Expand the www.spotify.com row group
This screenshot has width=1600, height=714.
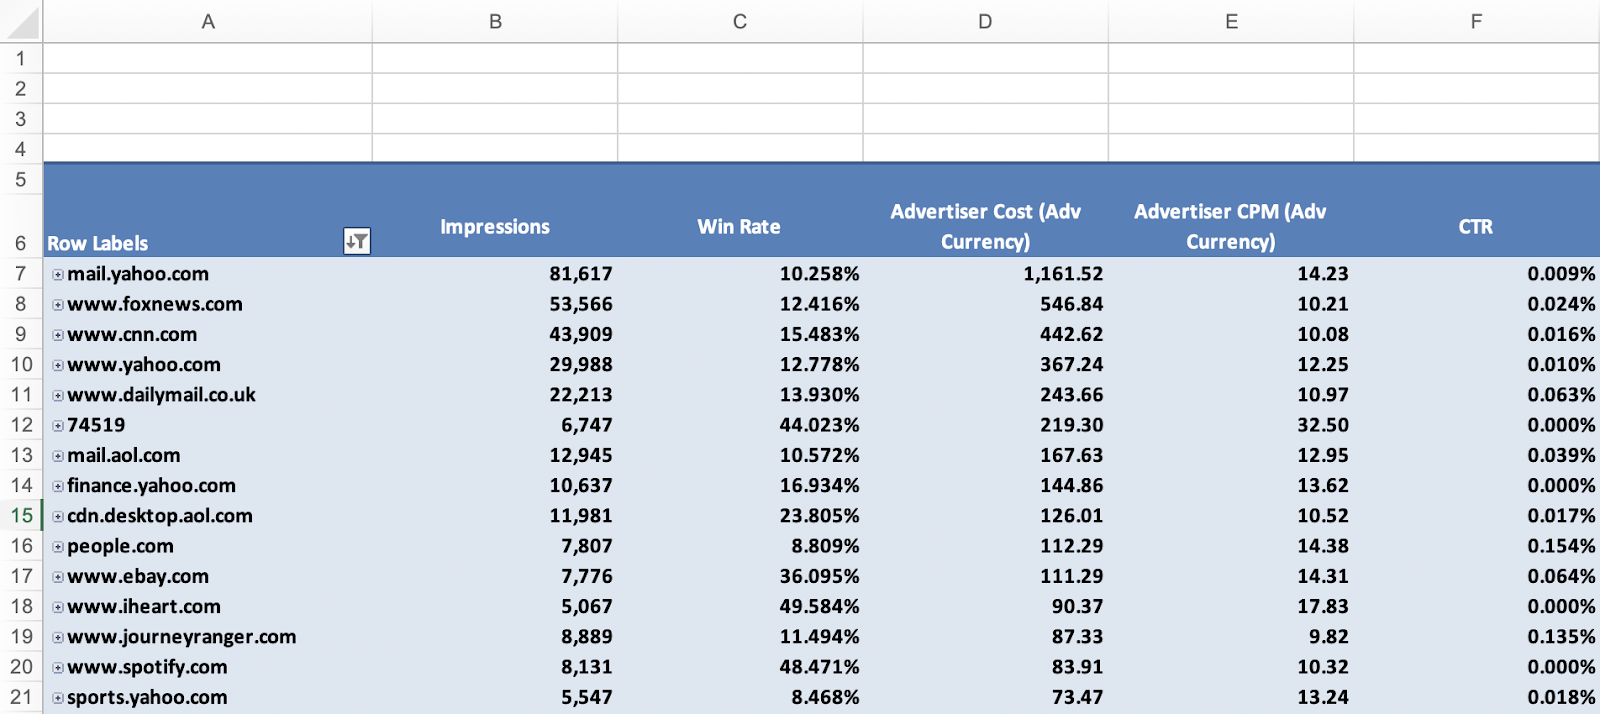(x=58, y=668)
